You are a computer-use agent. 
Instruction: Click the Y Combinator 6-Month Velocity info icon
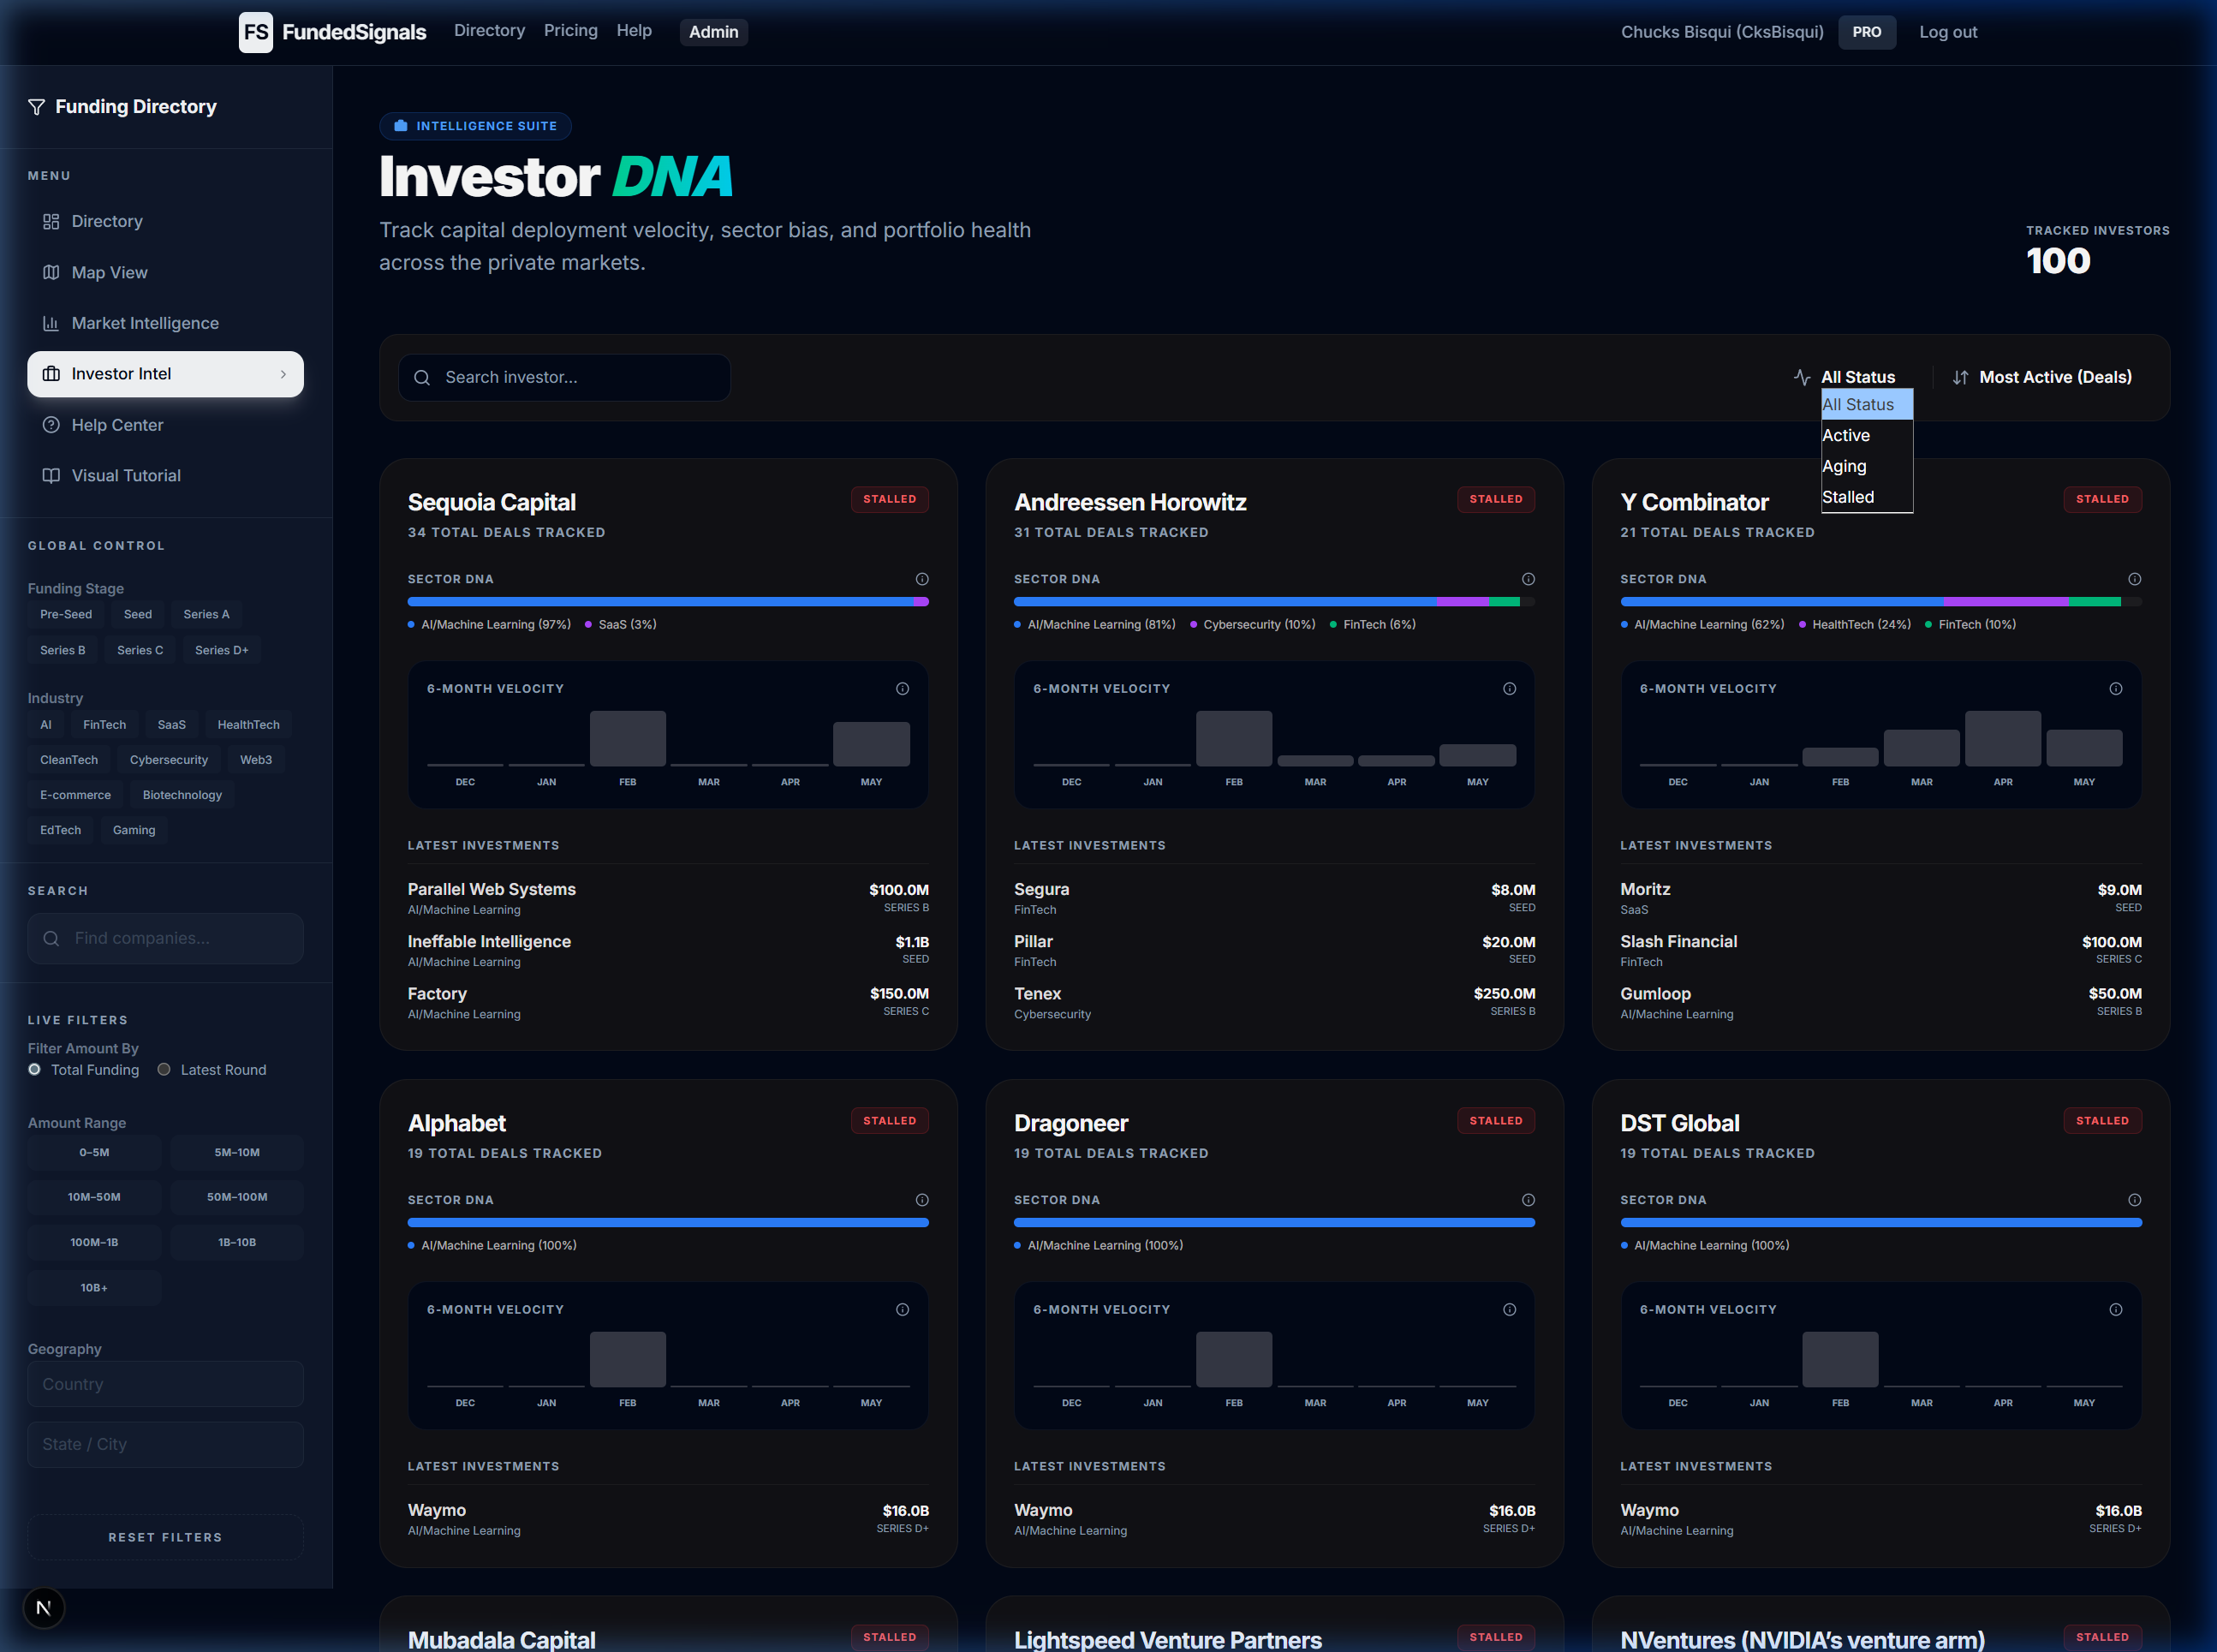click(2115, 689)
